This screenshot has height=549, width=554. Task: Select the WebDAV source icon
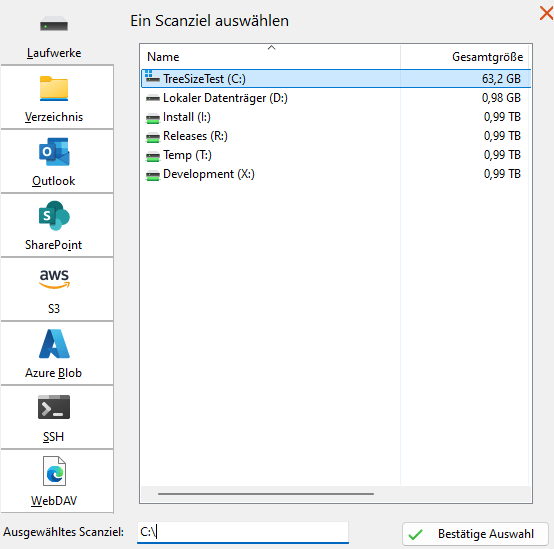[x=54, y=471]
